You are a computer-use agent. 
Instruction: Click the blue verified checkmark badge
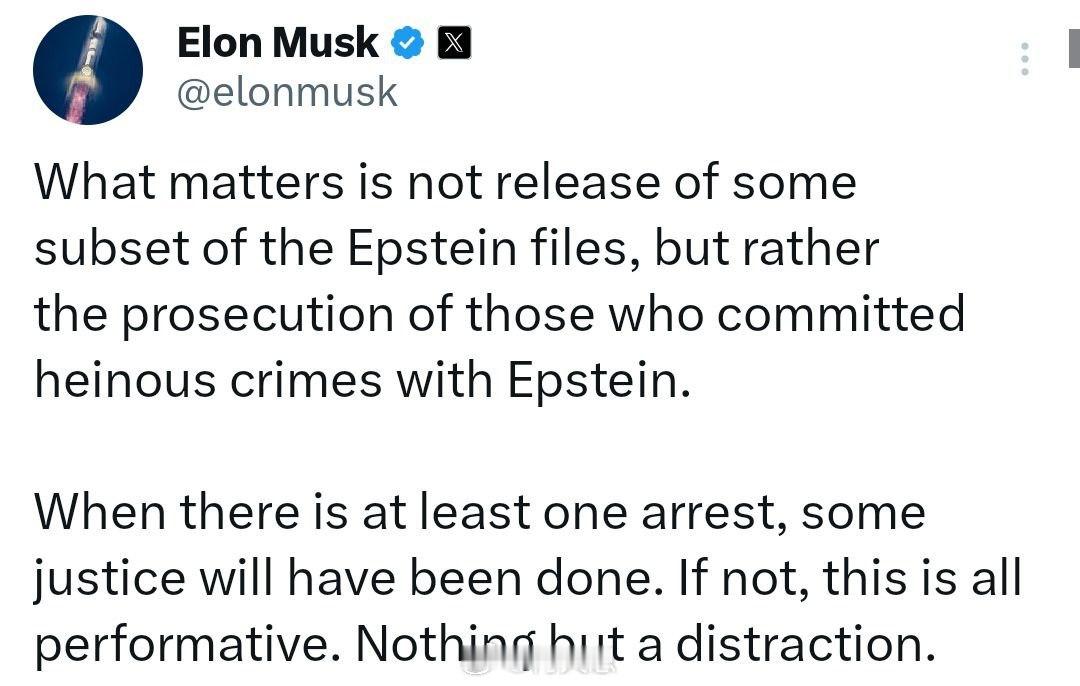[x=408, y=43]
